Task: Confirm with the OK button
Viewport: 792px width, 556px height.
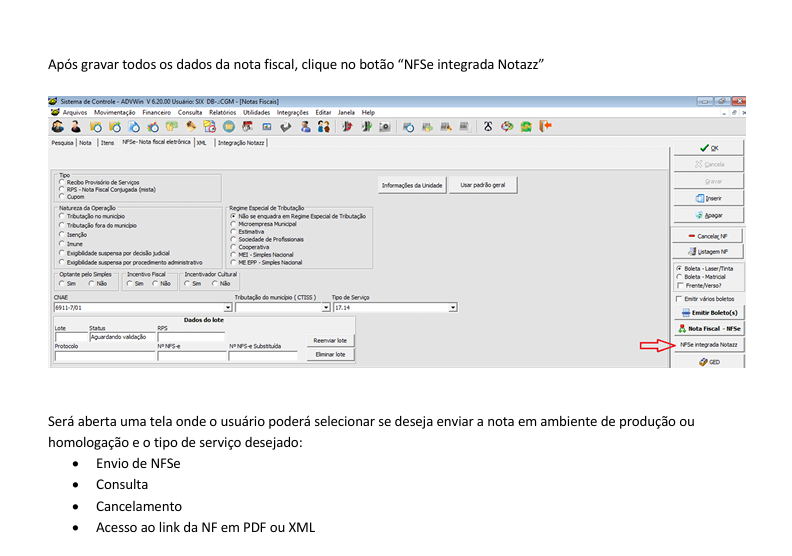Action: (709, 148)
